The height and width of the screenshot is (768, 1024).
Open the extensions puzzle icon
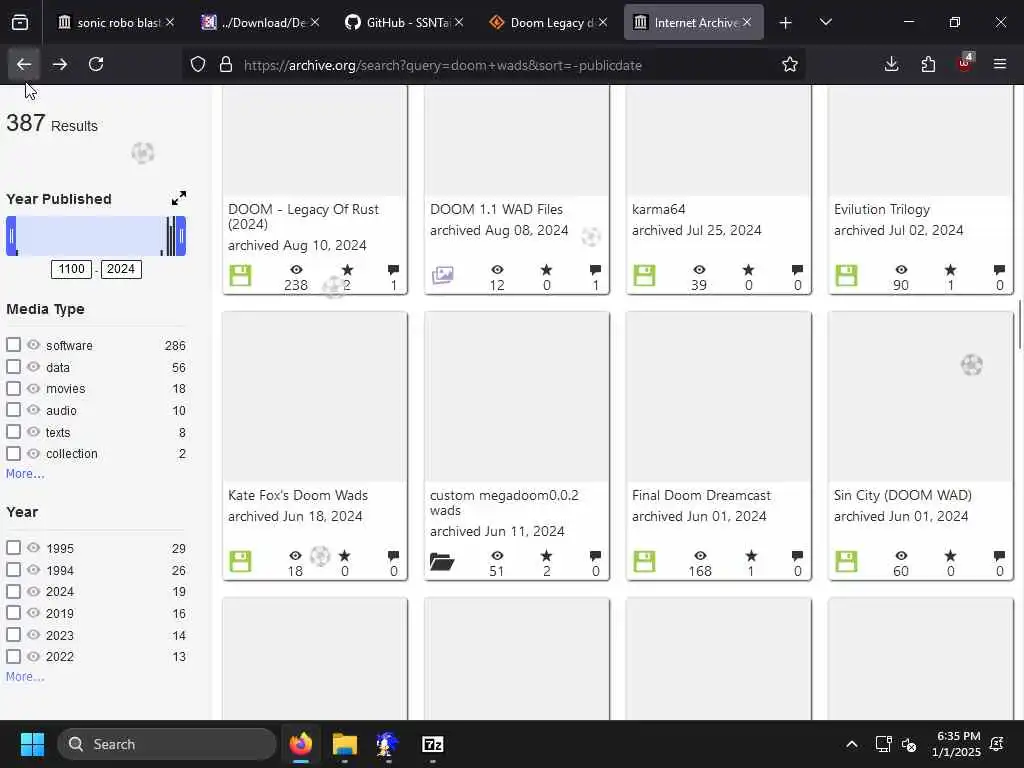pyautogui.click(x=928, y=64)
